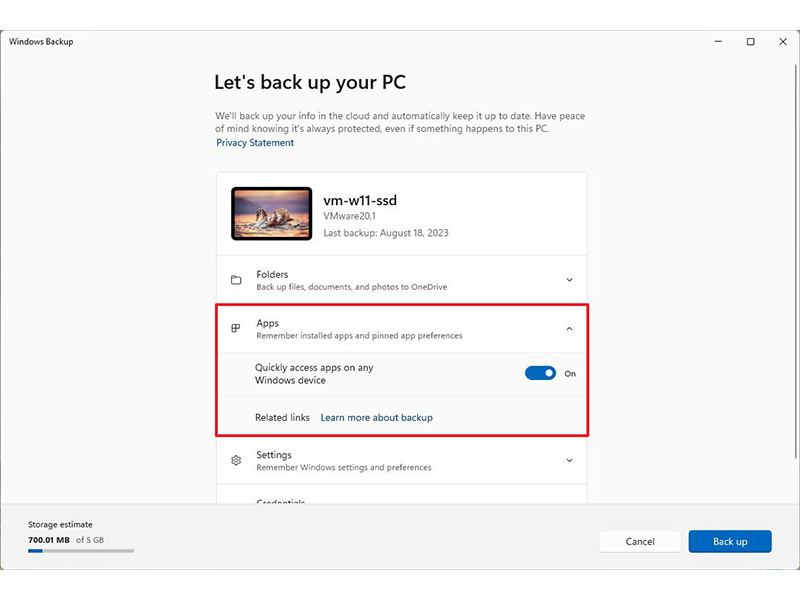Screen dimensions: 800x600
Task: Turn off Quickly access apps toggle
Action: click(540, 373)
